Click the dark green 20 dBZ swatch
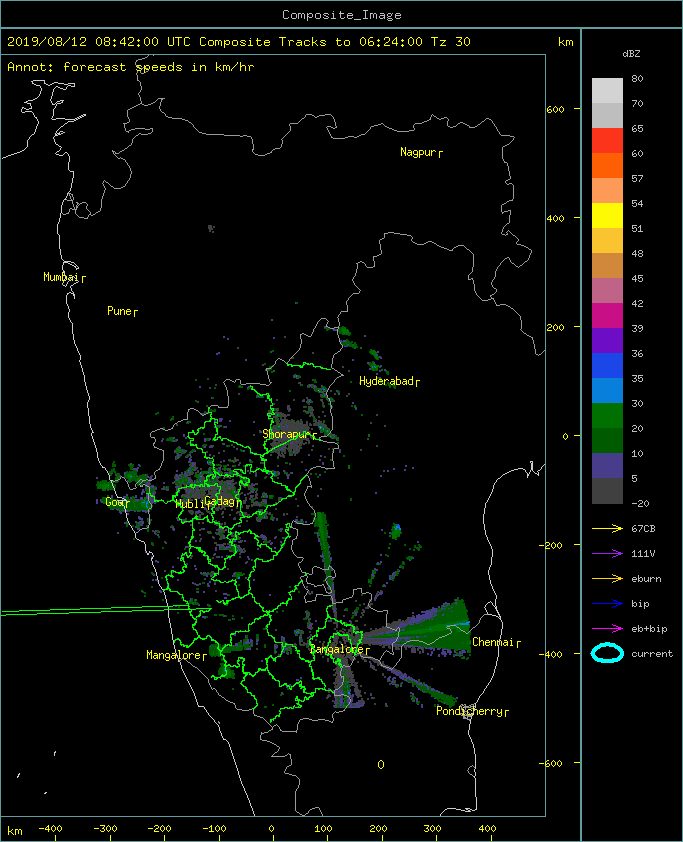The height and width of the screenshot is (842, 683). [x=607, y=440]
